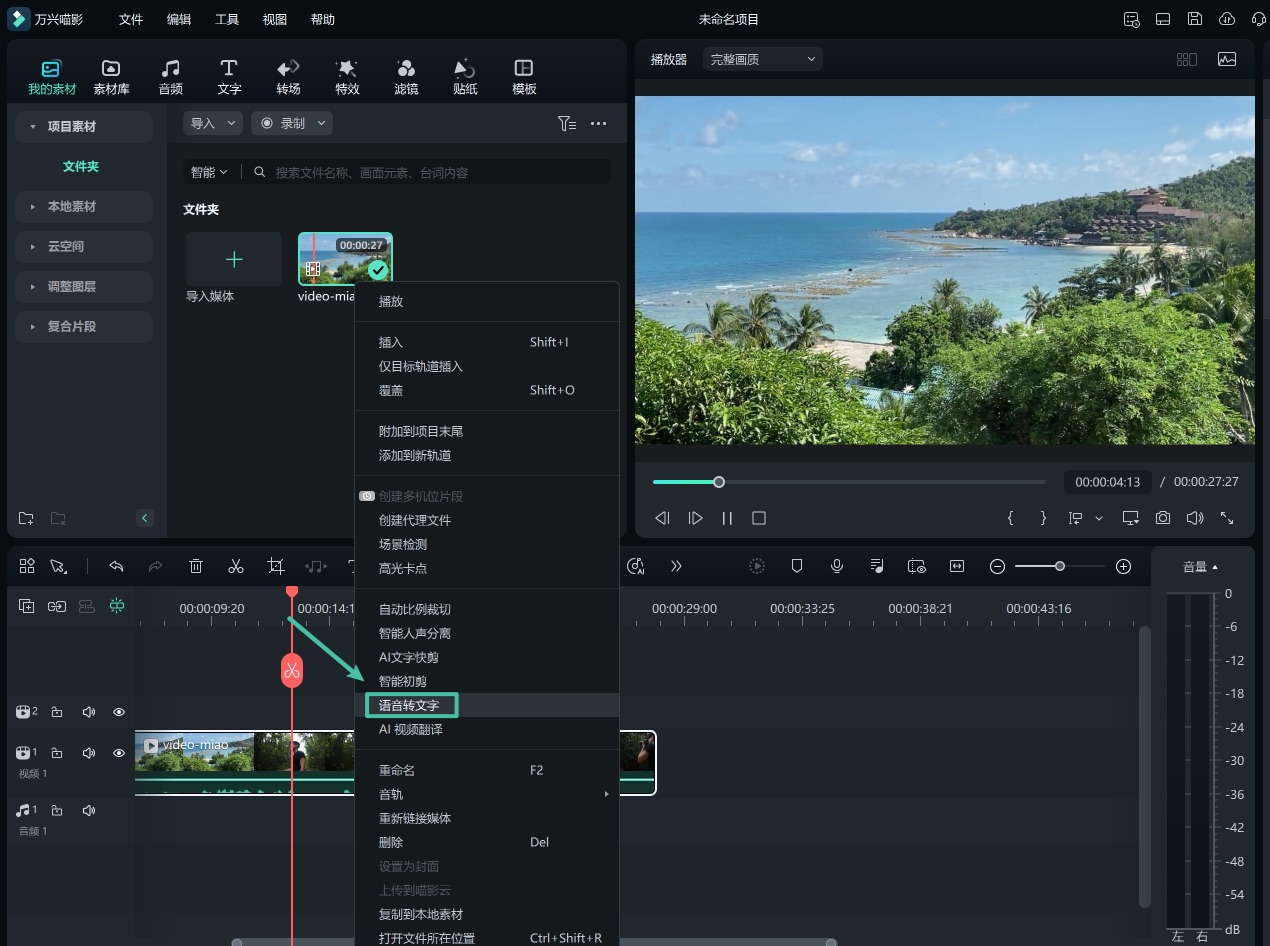Expand the 导入 import dropdown
Viewport: 1270px width, 946px height.
[213, 123]
